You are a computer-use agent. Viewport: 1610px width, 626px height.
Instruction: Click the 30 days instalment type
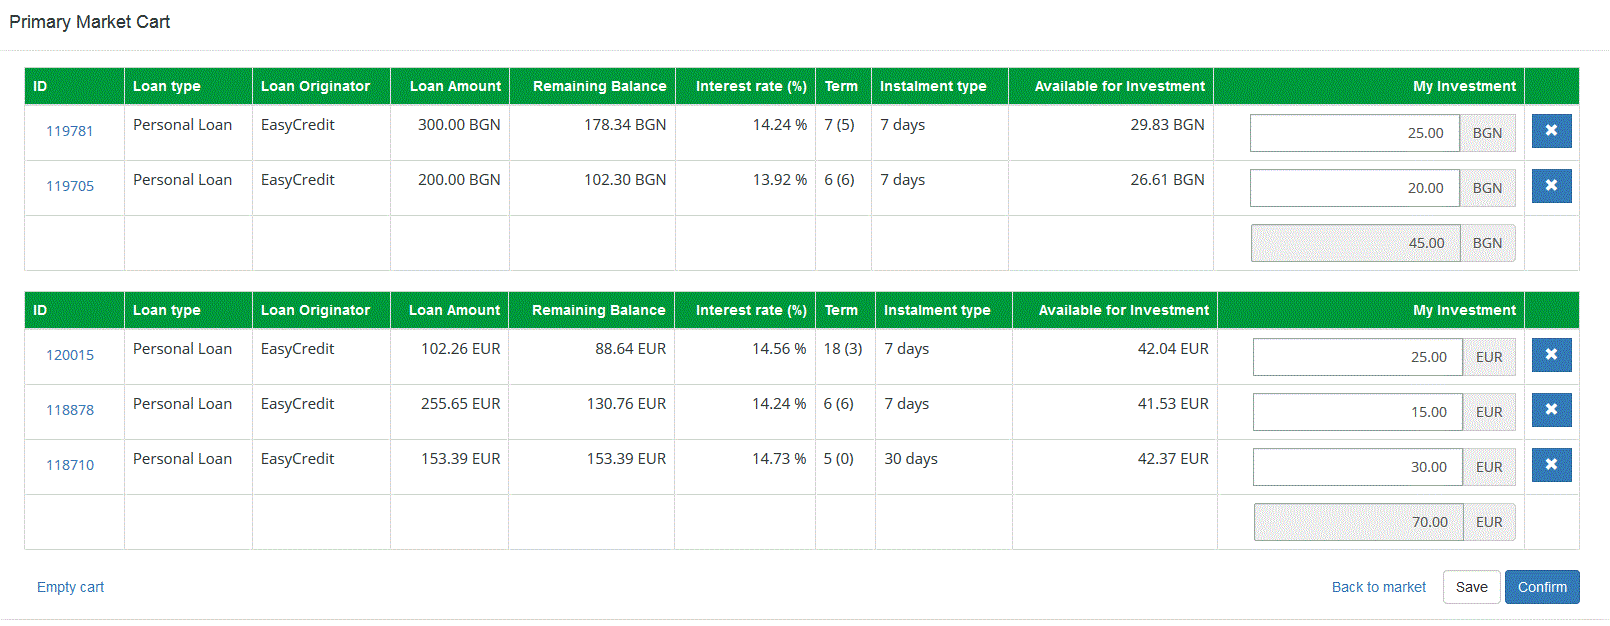[x=911, y=459]
